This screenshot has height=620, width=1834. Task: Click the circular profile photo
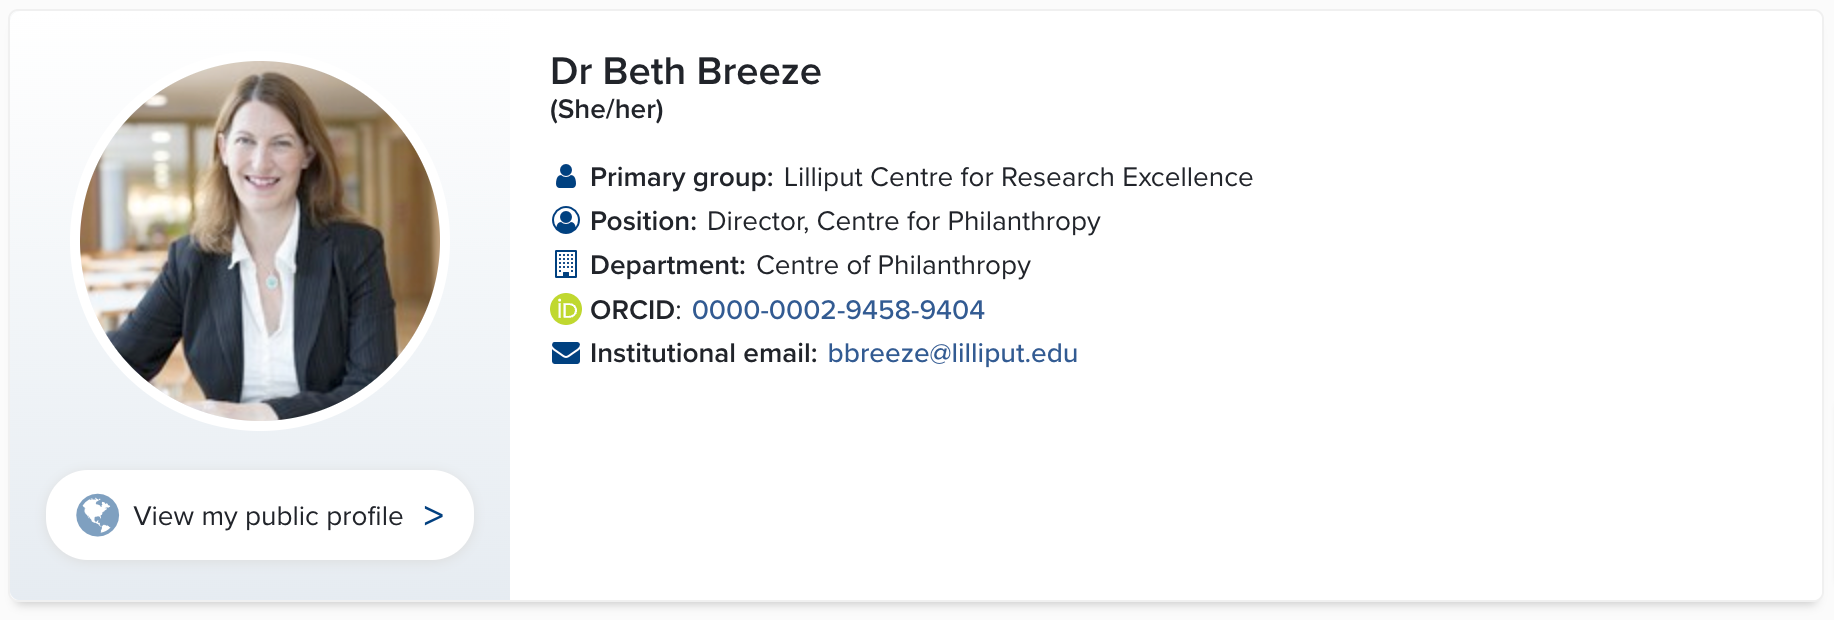[x=260, y=241]
